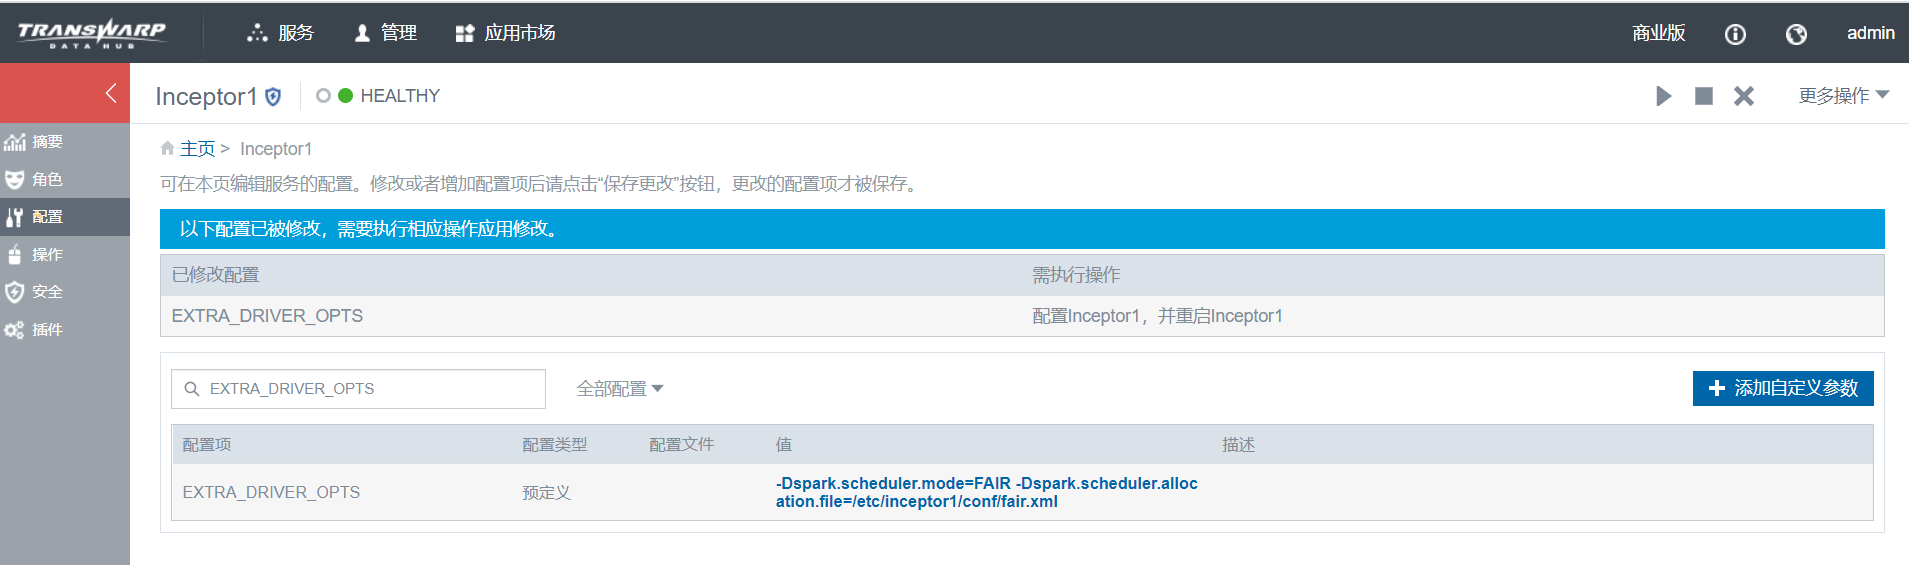
Task: Stop the Inceptor1 service with square icon
Action: click(x=1704, y=96)
